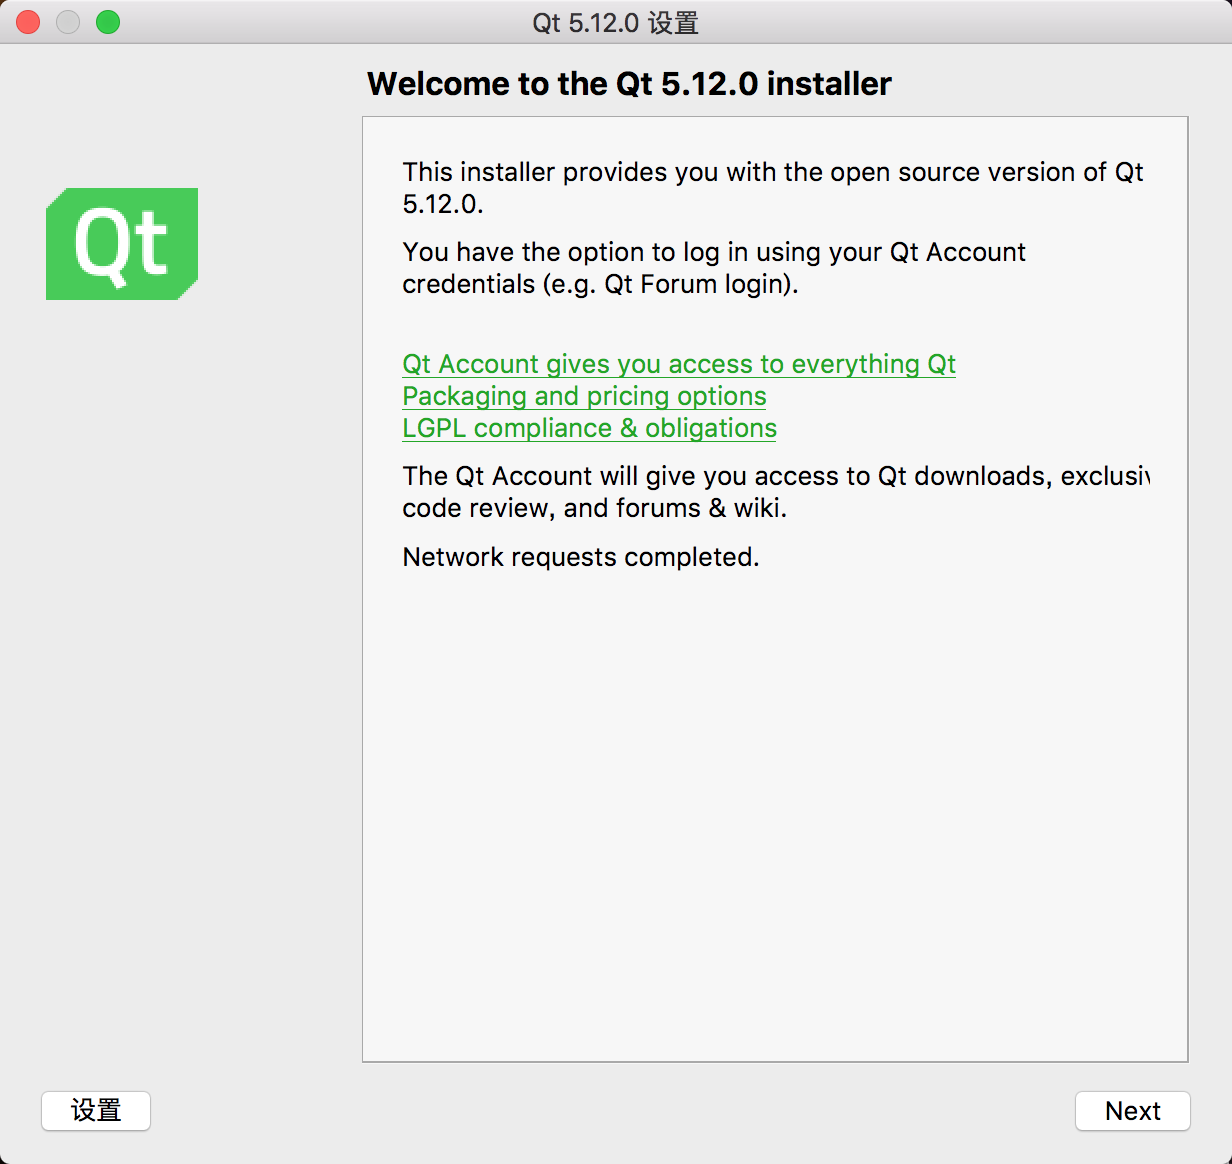Click the 'This installer provides you' paragraph
This screenshot has width=1232, height=1164.
point(773,188)
